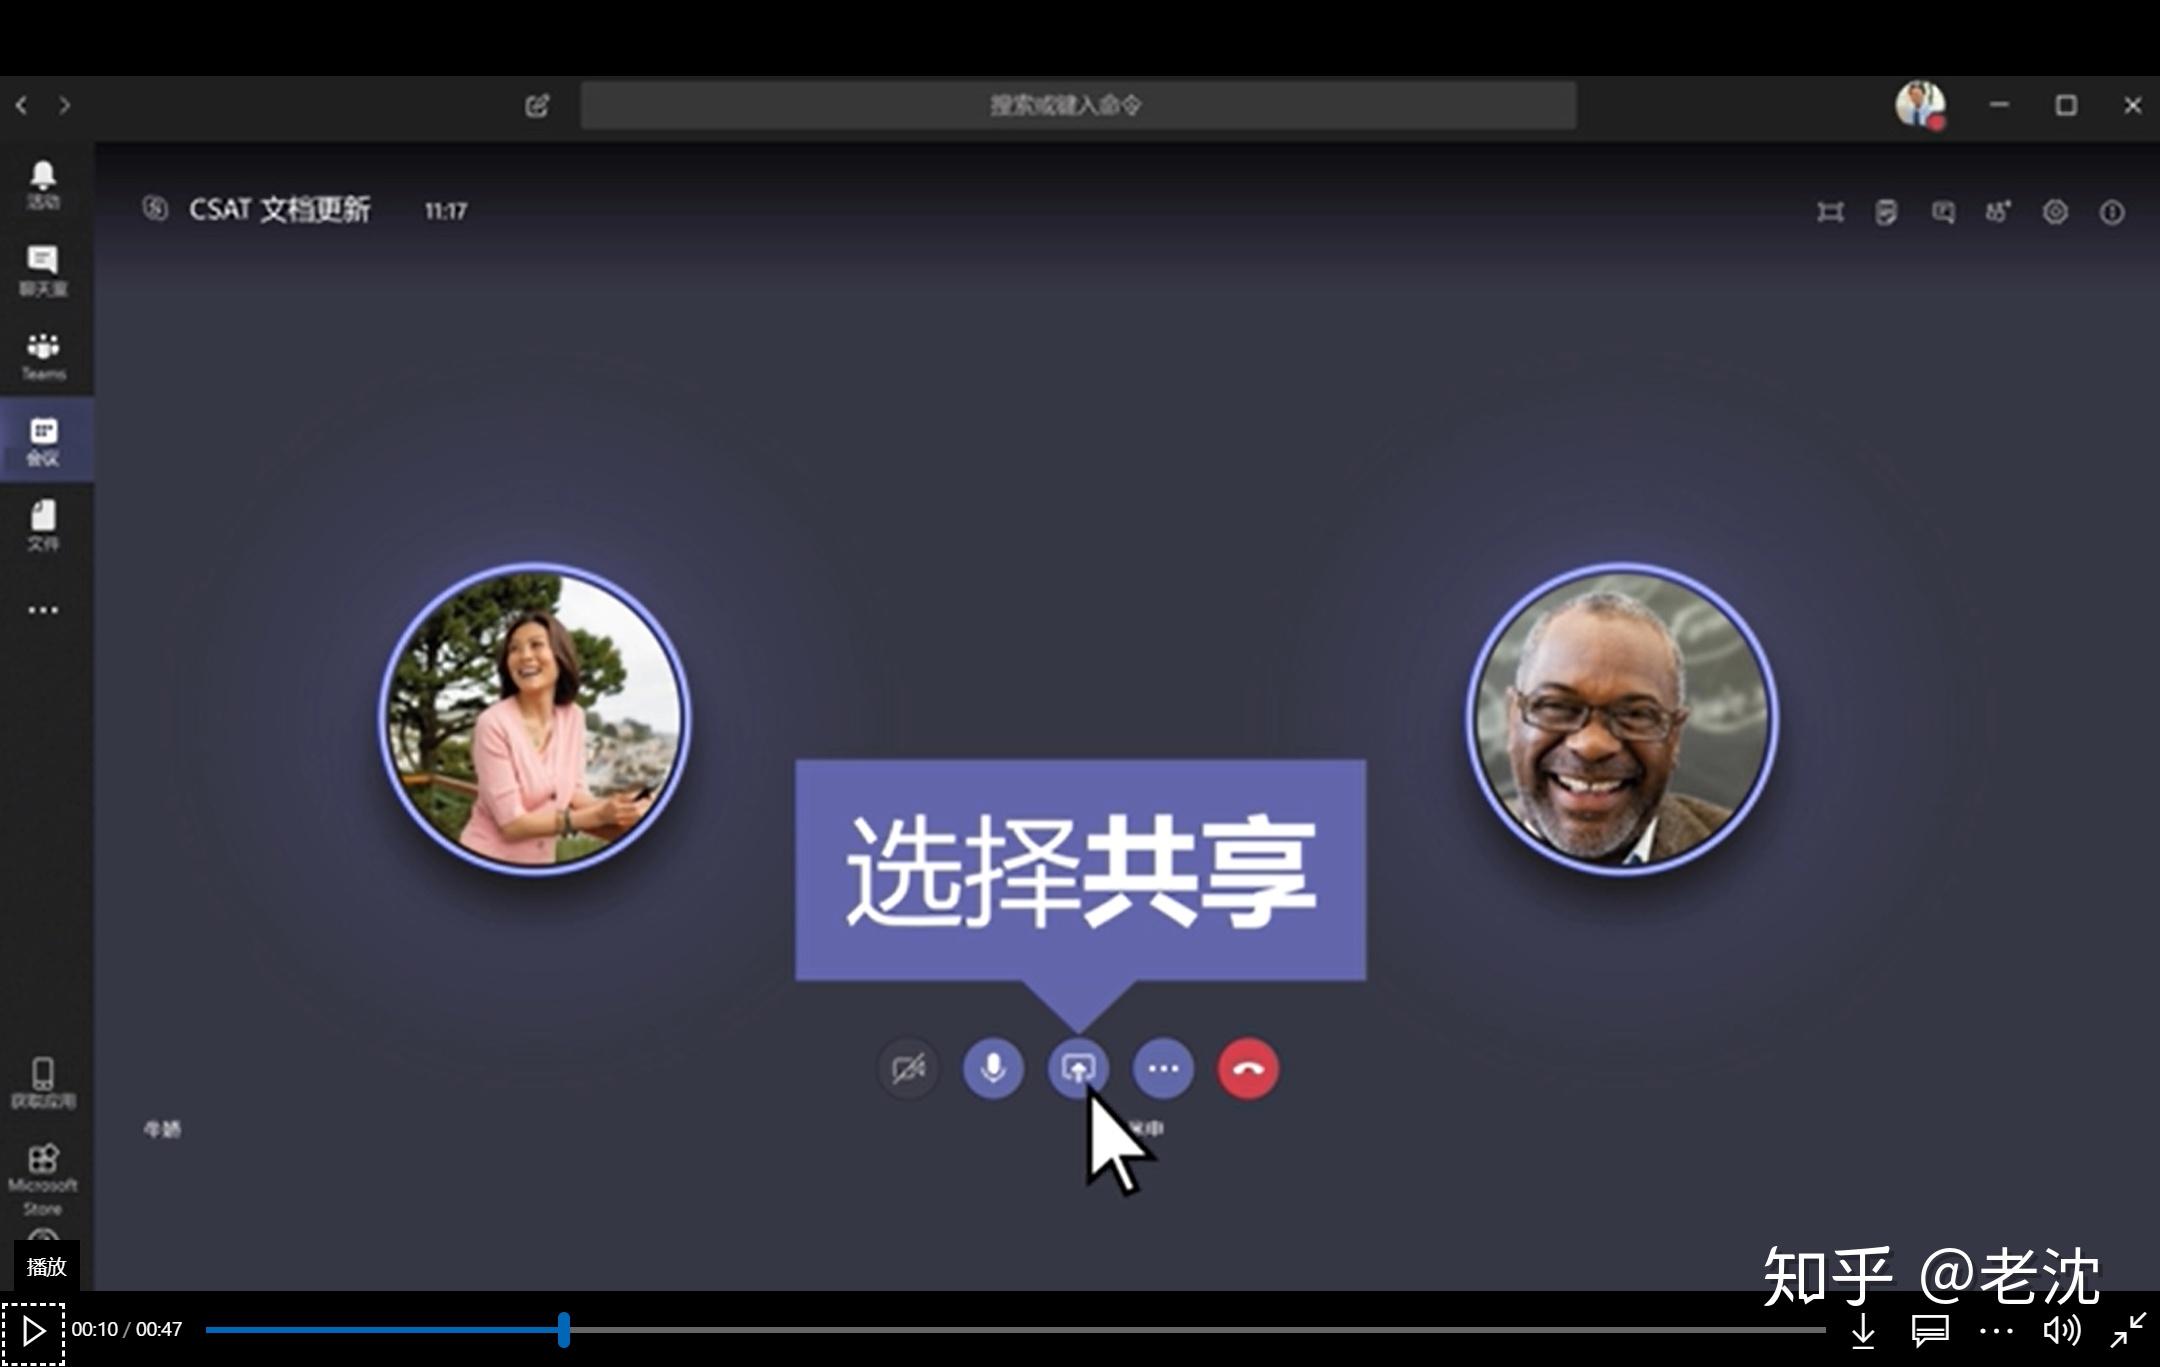Select the share screen icon in call controls

pos(1078,1069)
